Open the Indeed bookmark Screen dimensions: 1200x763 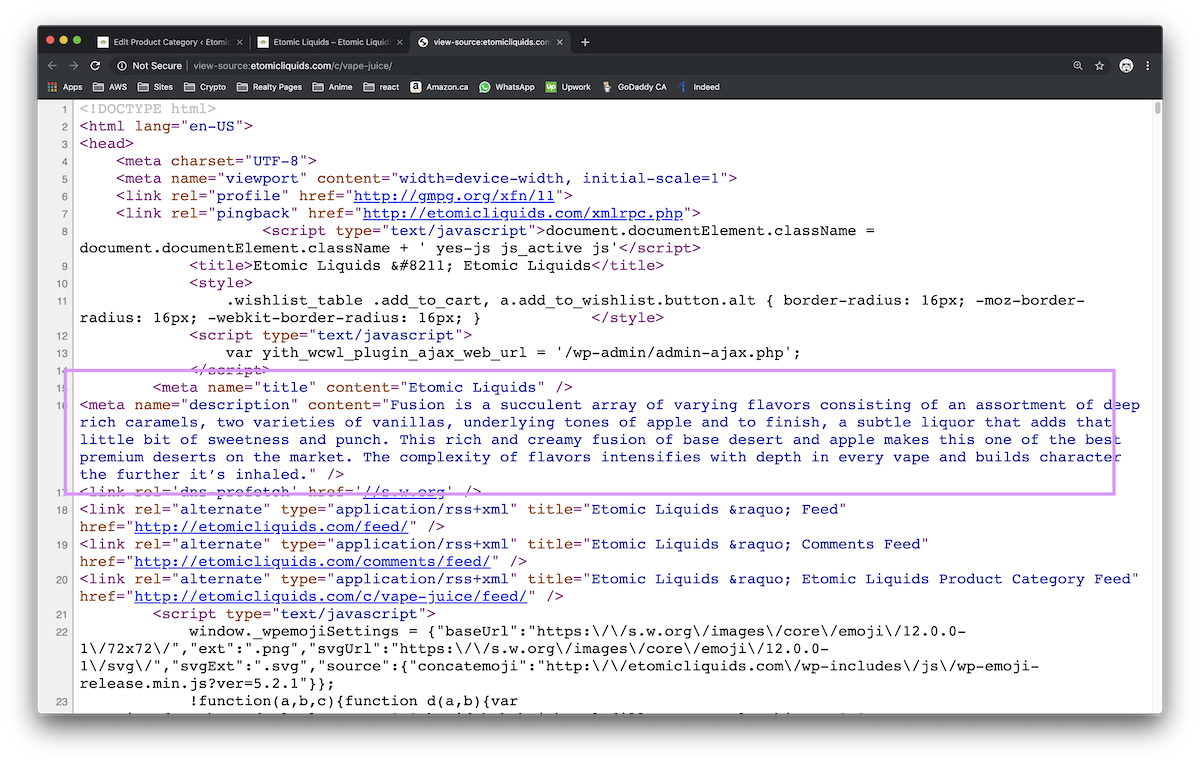click(698, 87)
